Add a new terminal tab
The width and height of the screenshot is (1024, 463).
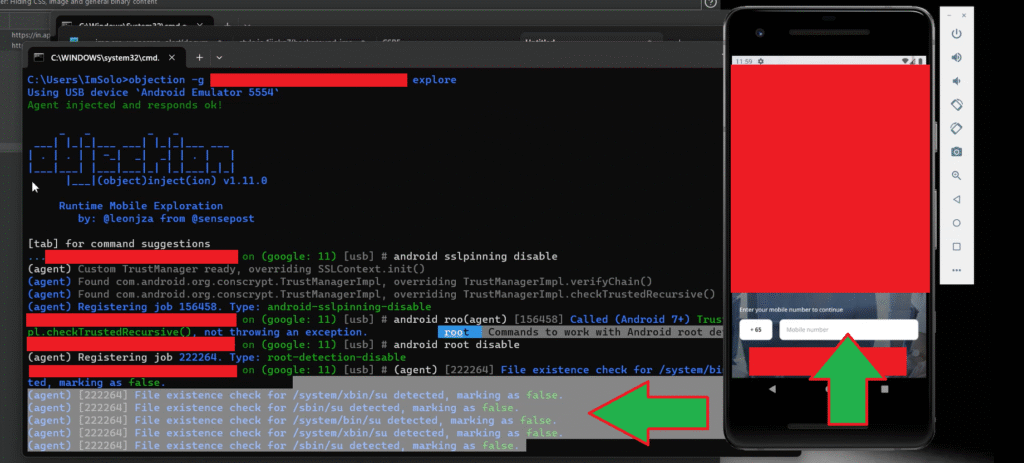tap(198, 57)
